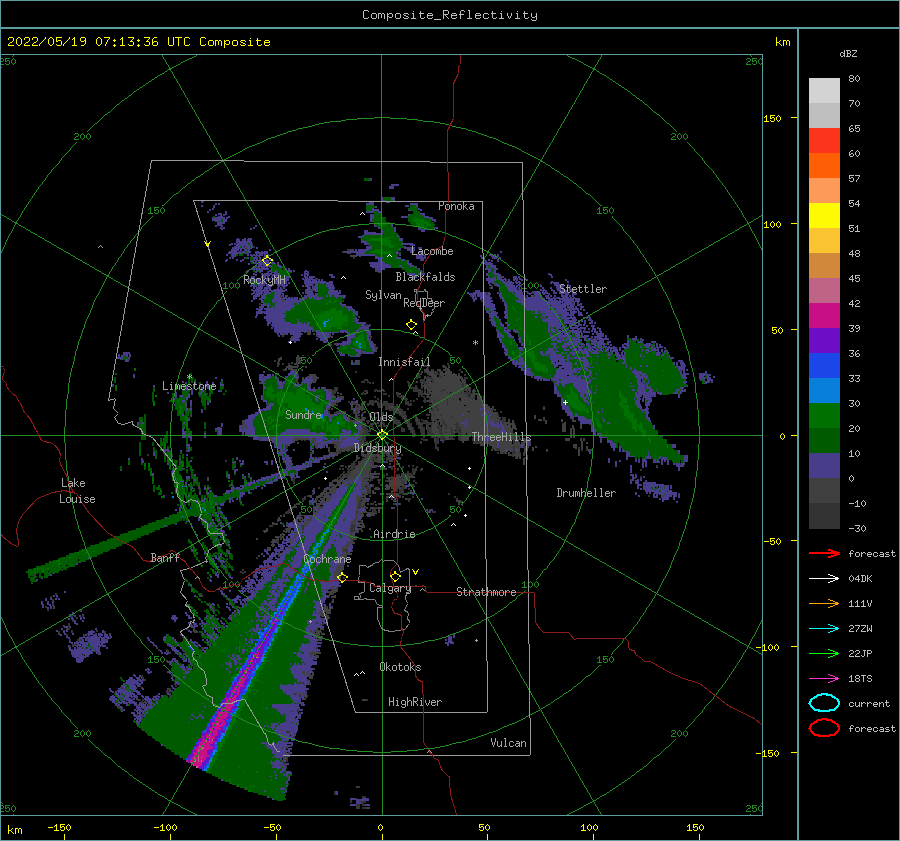Image resolution: width=900 pixels, height=841 pixels.
Task: Click the RockyMH label
Action: (x=264, y=280)
